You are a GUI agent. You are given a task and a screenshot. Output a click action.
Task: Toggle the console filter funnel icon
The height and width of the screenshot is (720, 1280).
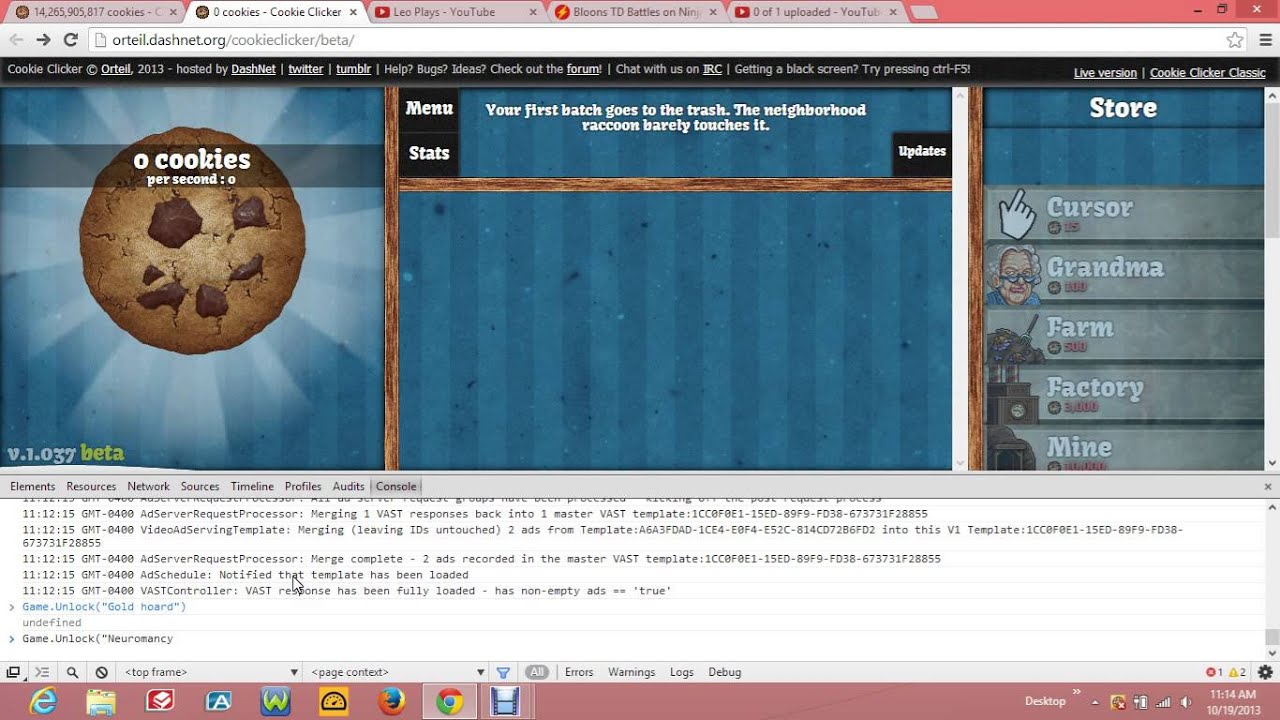[503, 672]
